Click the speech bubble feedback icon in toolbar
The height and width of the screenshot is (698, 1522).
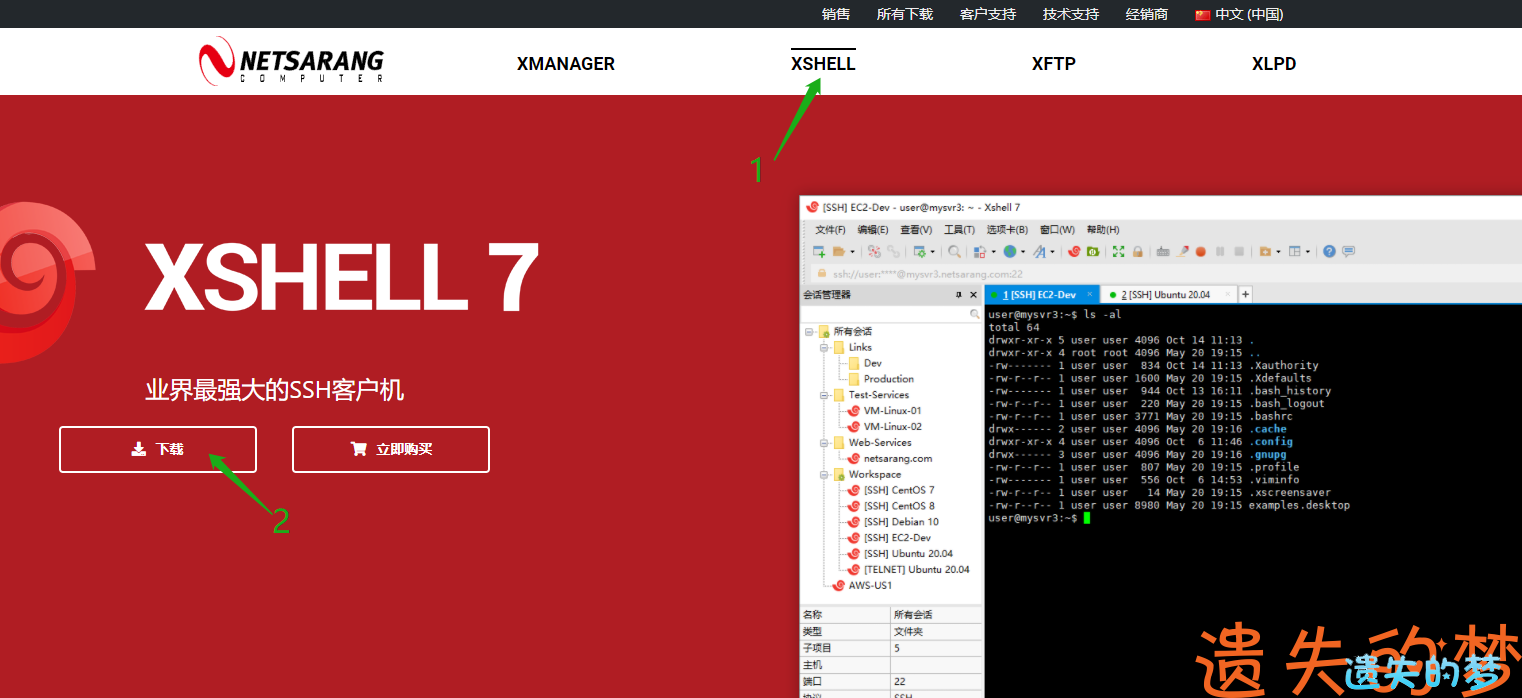pos(1348,251)
